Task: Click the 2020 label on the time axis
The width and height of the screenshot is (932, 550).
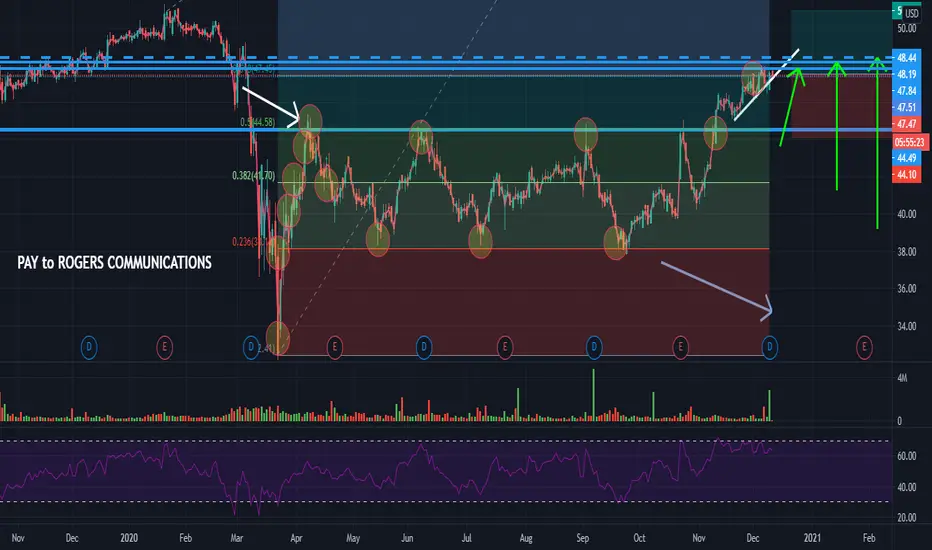Action: pyautogui.click(x=128, y=538)
